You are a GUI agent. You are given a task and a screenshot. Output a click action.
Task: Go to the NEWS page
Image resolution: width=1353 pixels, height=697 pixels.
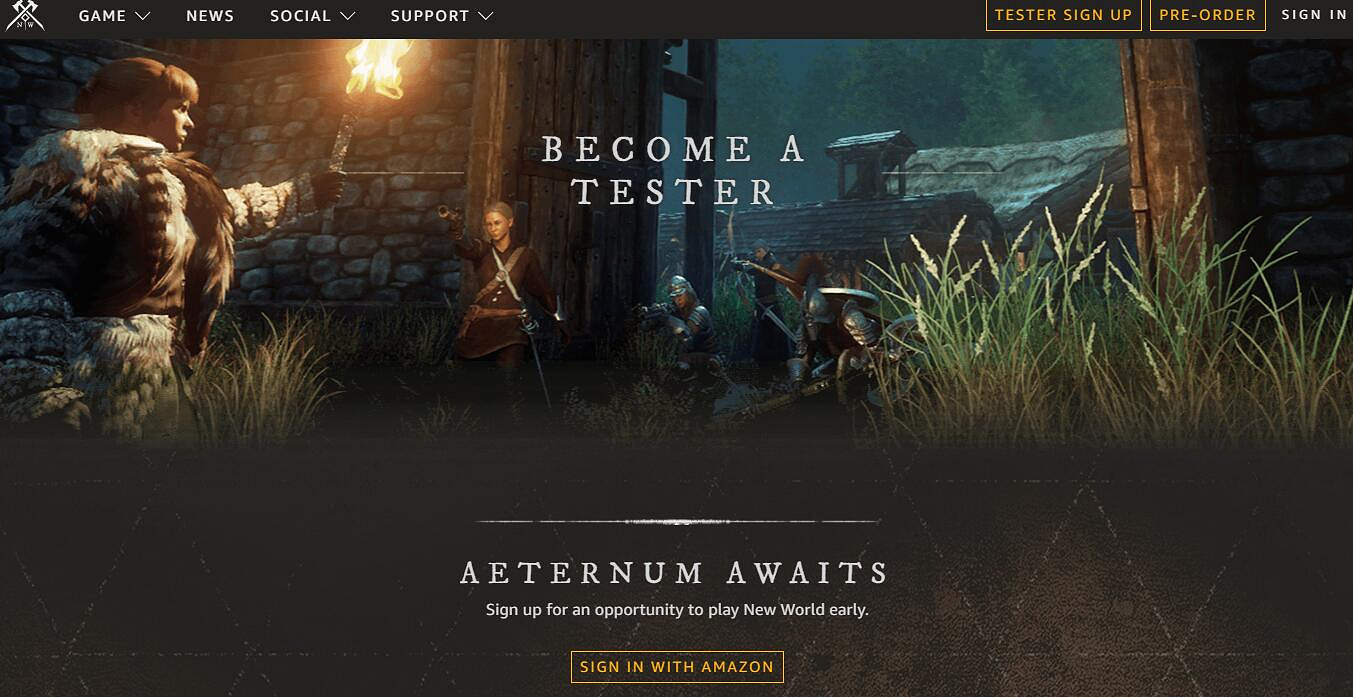(x=210, y=16)
